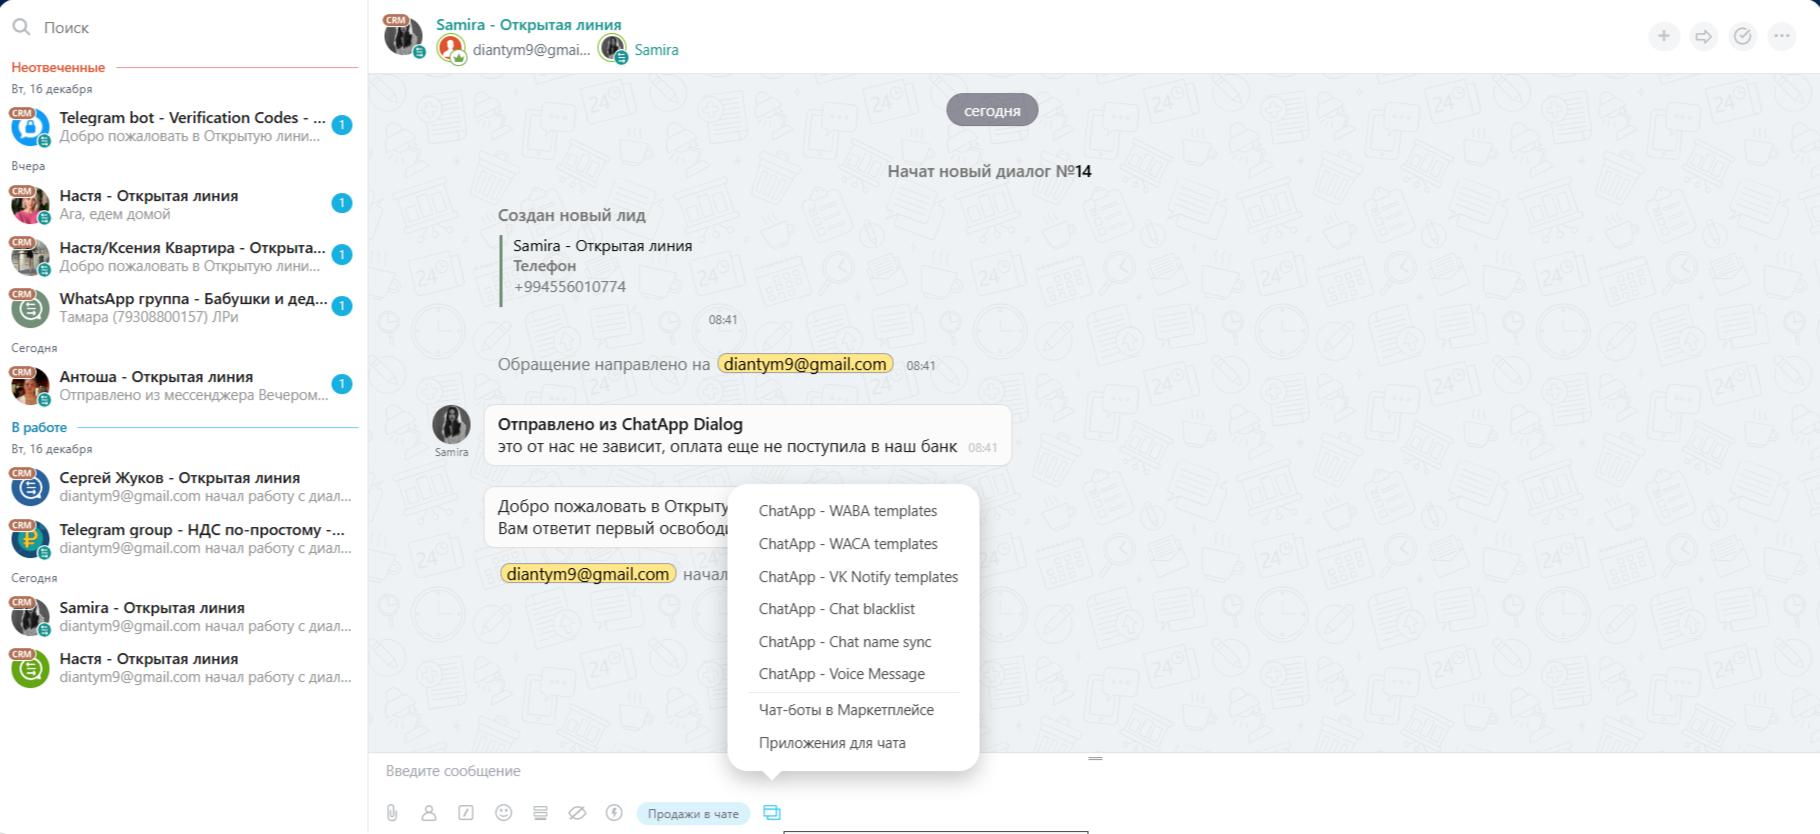Click highlighted diantym9@gmail.com after Обращение направлено
The image size is (1820, 834).
click(805, 364)
